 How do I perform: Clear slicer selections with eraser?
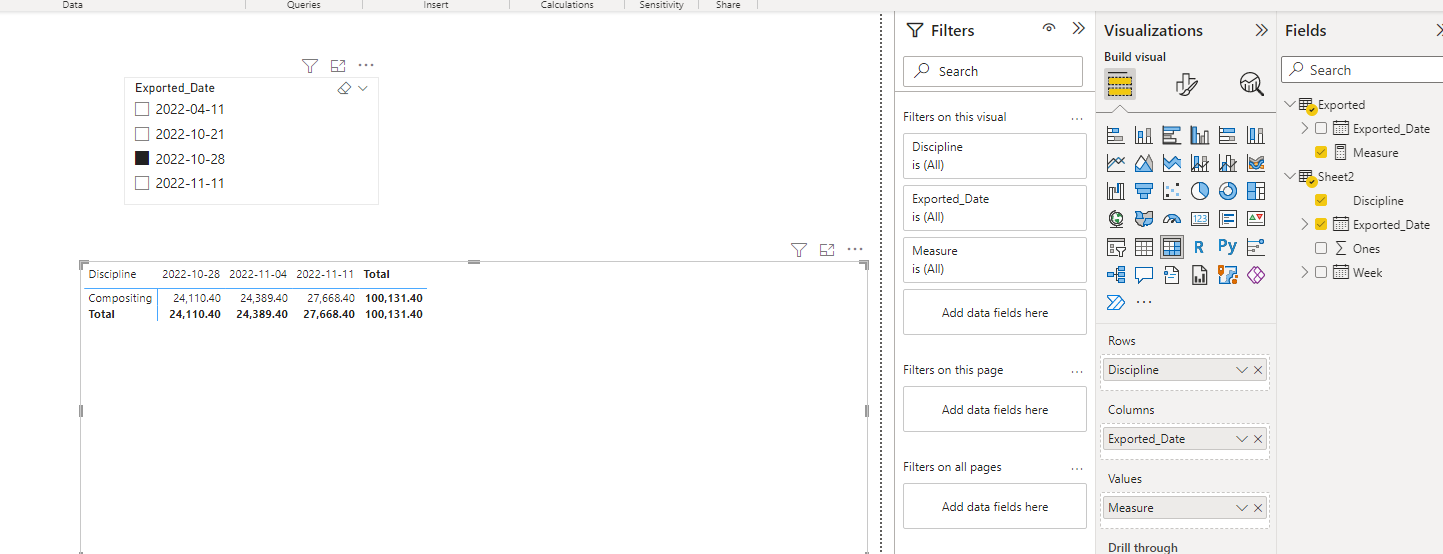coord(344,88)
